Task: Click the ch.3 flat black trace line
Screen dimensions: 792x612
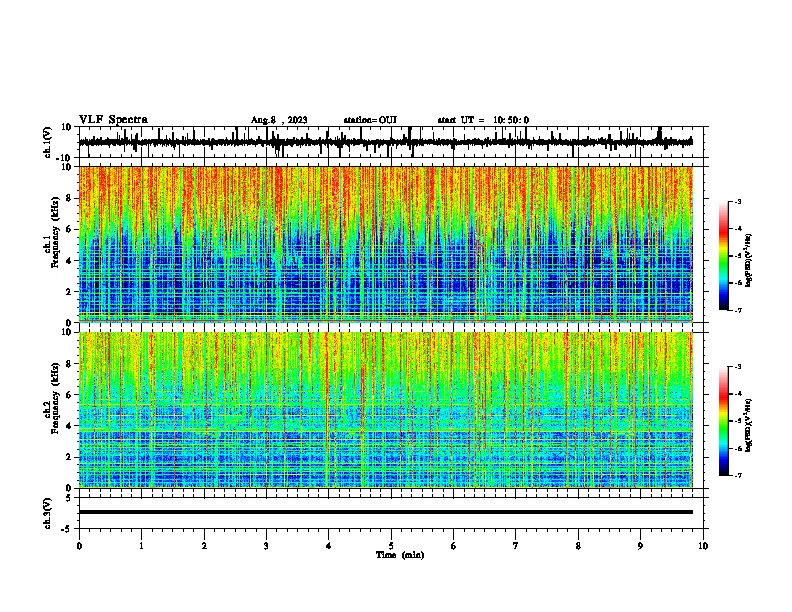Action: point(385,512)
